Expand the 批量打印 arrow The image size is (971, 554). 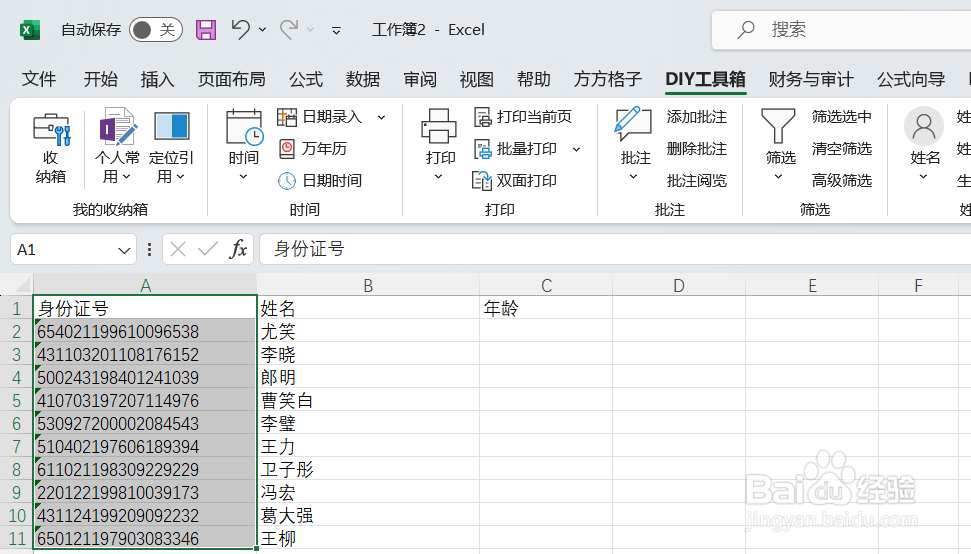577,149
